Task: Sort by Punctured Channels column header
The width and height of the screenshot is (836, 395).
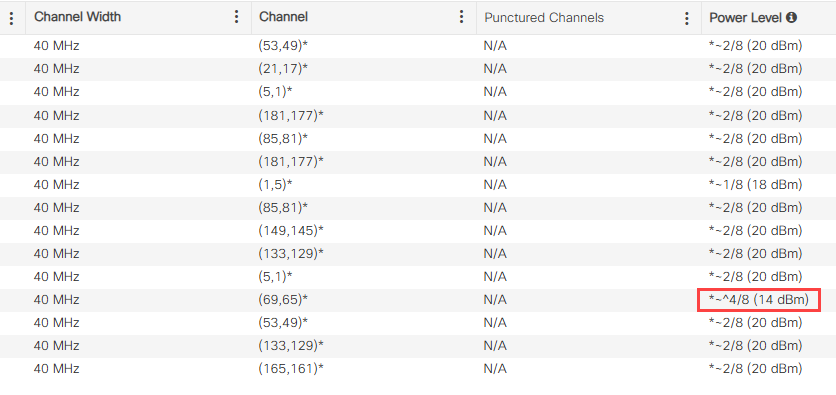Action: click(x=544, y=18)
